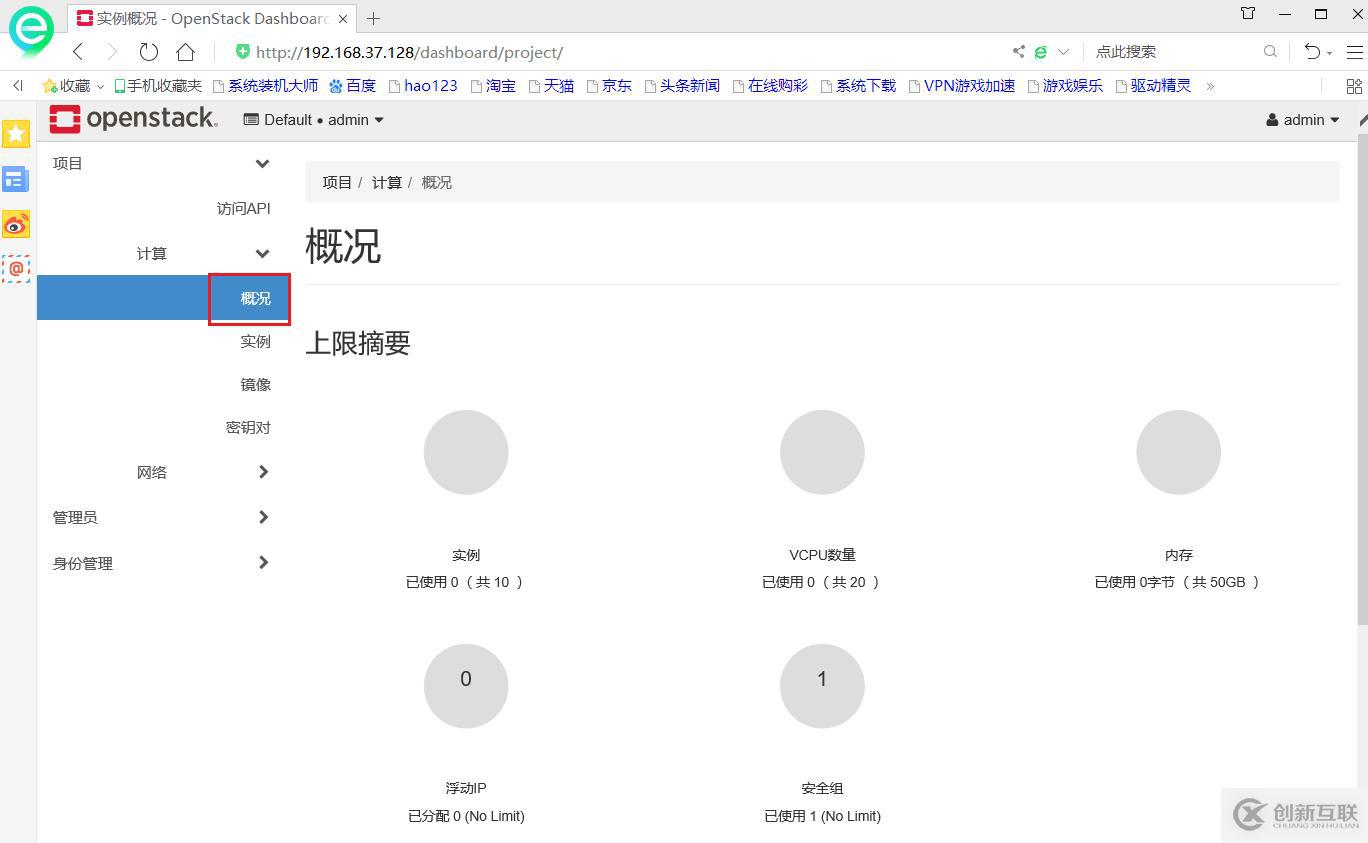Open the 驱动精灵 bookmark
The width and height of the screenshot is (1368, 843).
(1153, 86)
